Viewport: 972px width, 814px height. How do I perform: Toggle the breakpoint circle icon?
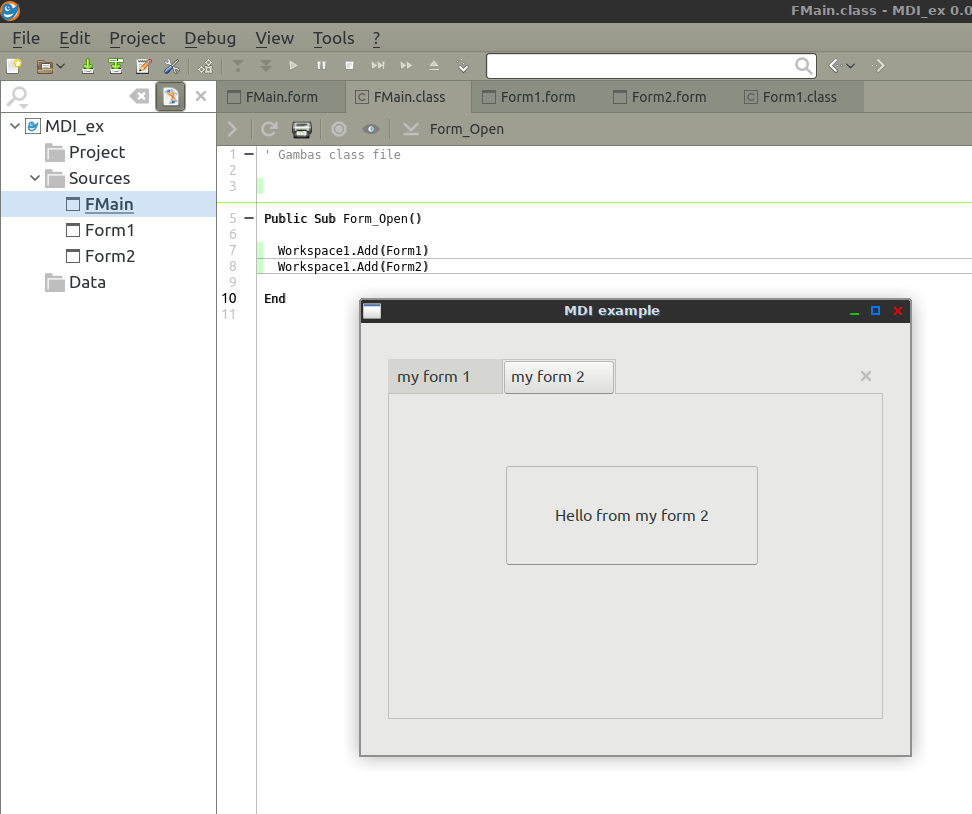339,129
